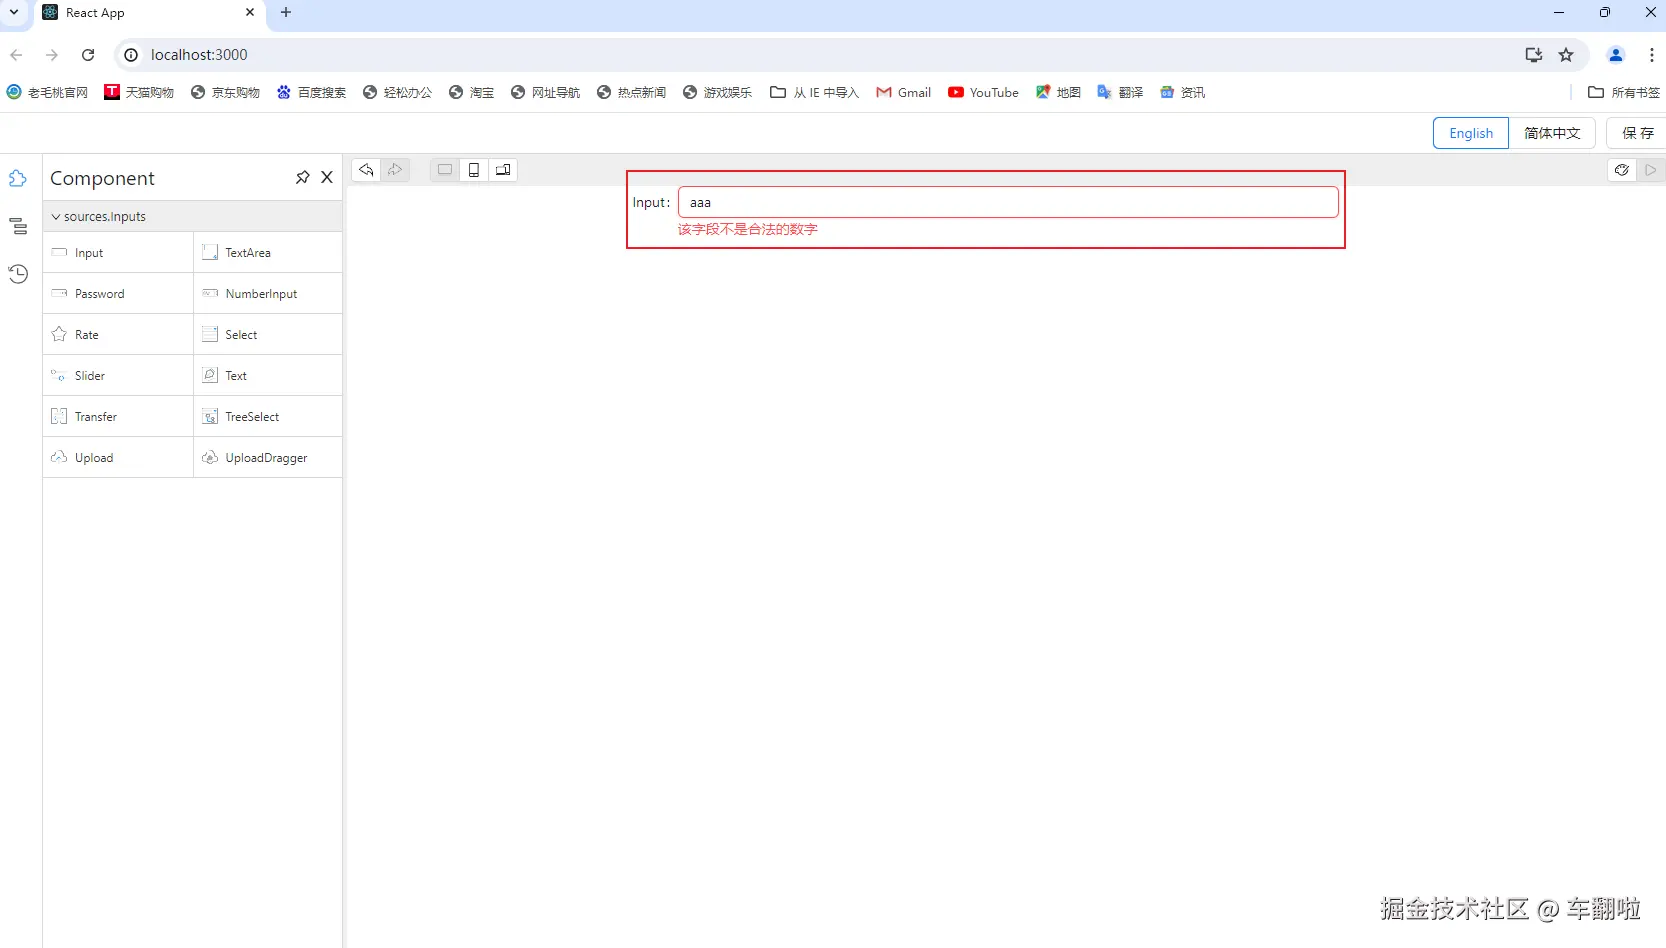The height and width of the screenshot is (948, 1666).
Task: Switch to desktop view mode toggle
Action: (445, 170)
